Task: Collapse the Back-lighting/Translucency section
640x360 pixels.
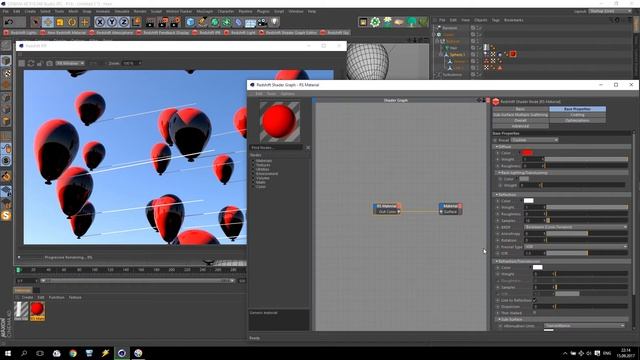Action: [499, 173]
